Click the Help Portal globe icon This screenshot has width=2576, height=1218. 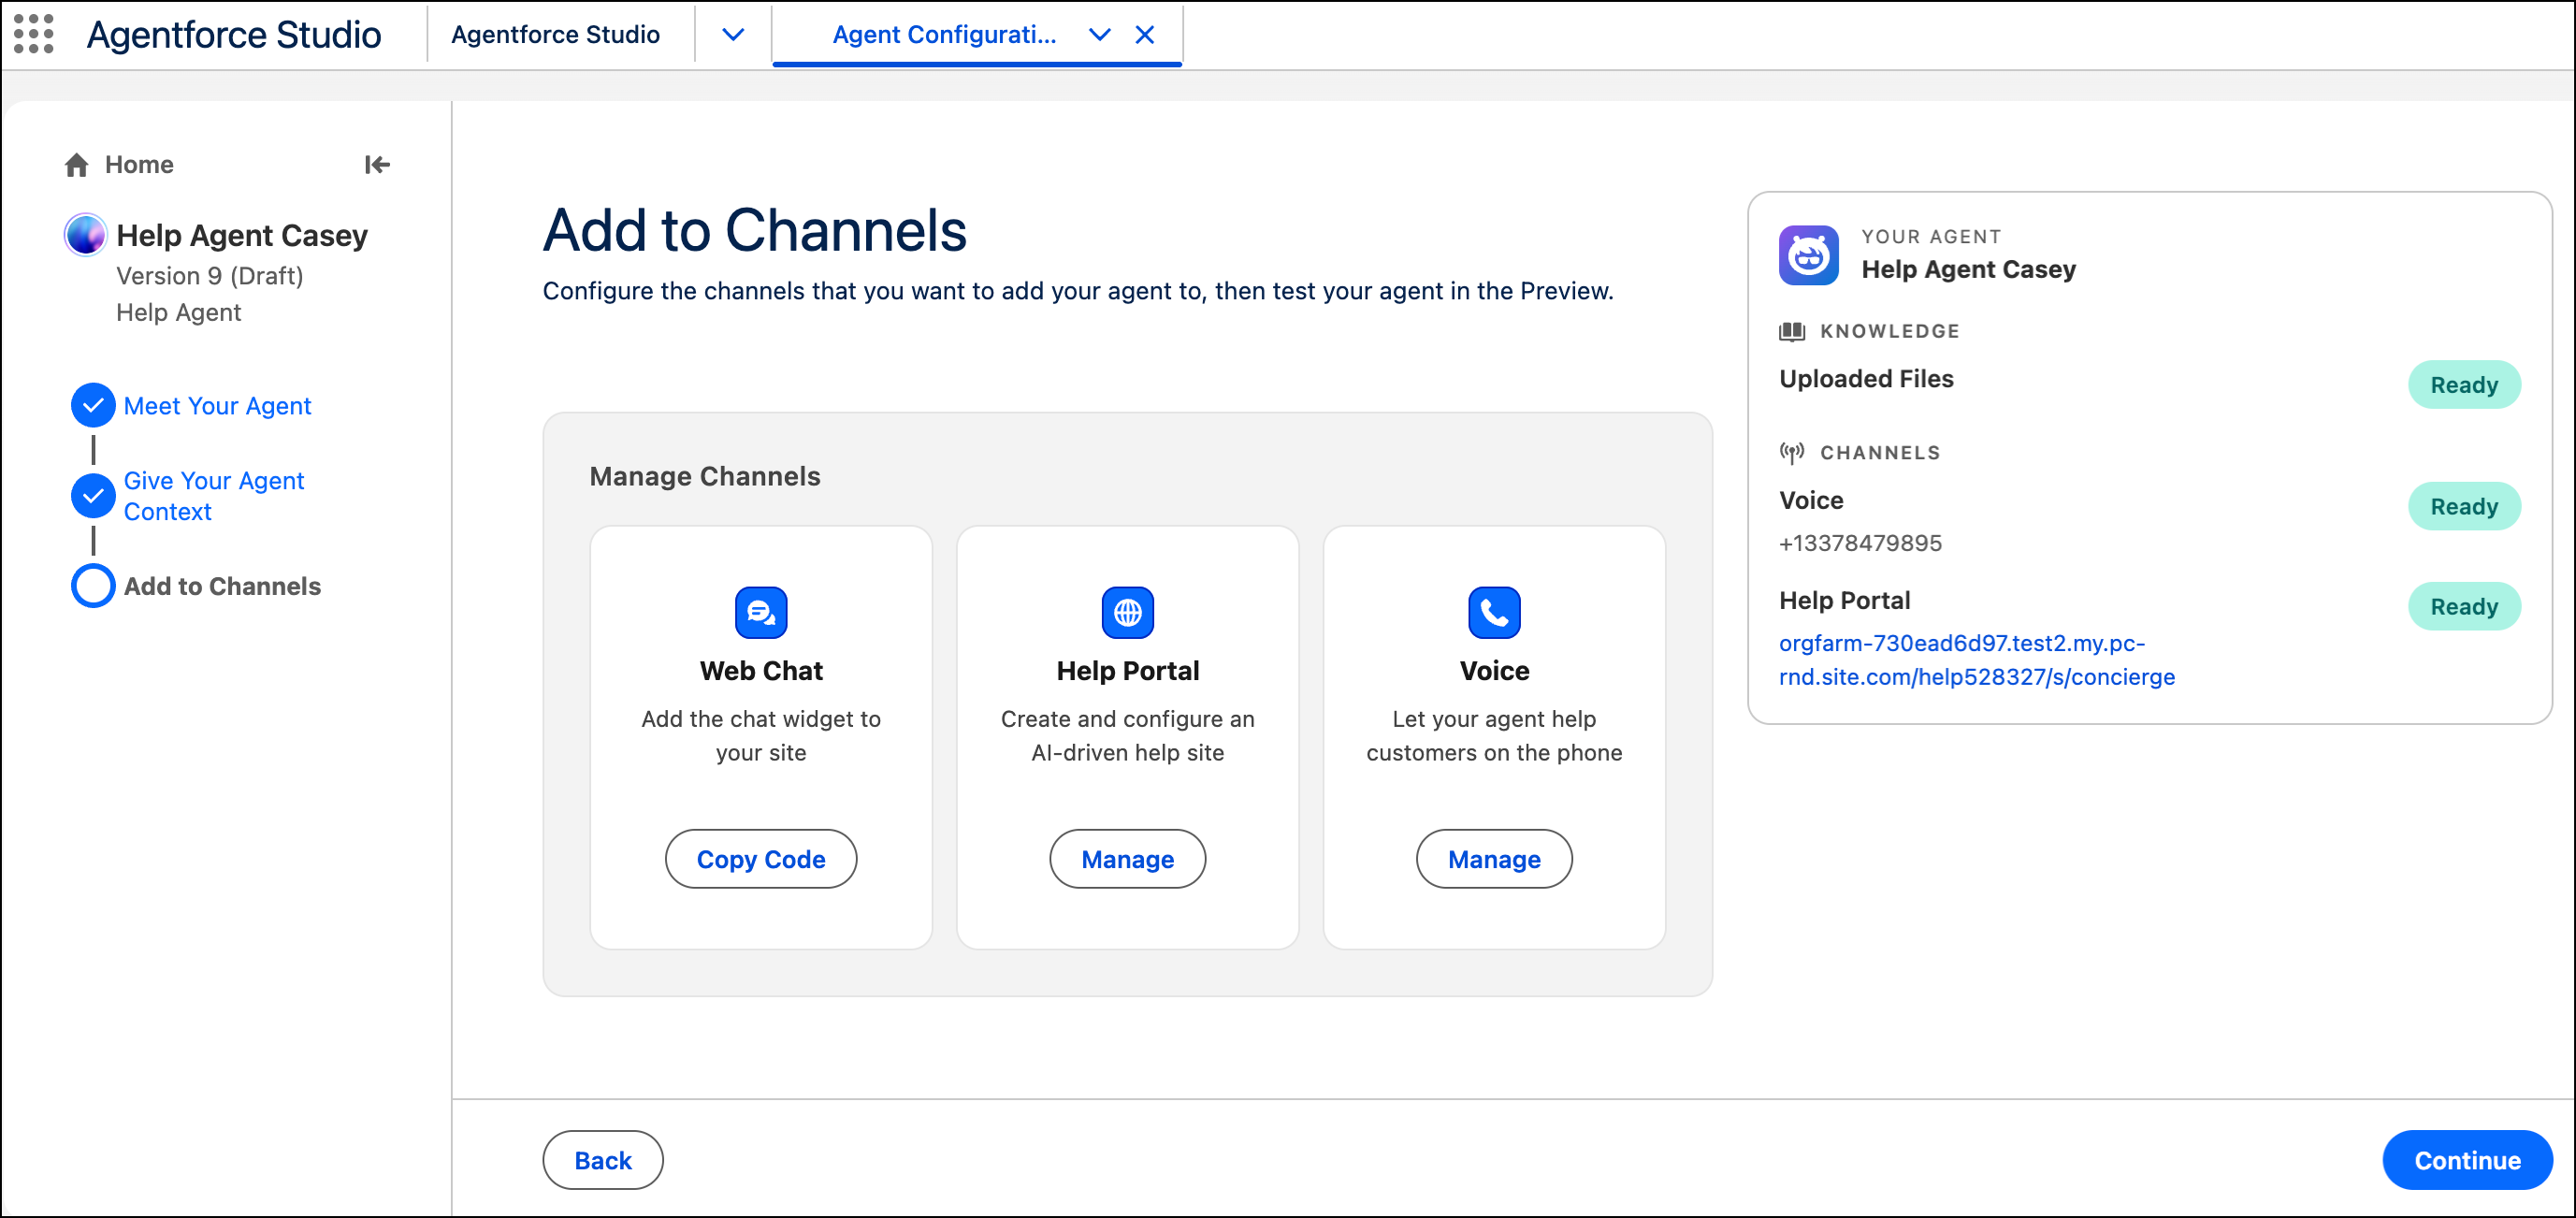(x=1127, y=612)
